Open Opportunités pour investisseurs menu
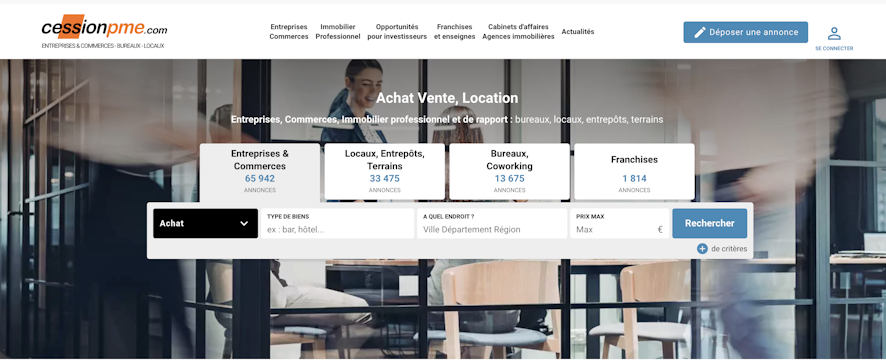 (397, 32)
